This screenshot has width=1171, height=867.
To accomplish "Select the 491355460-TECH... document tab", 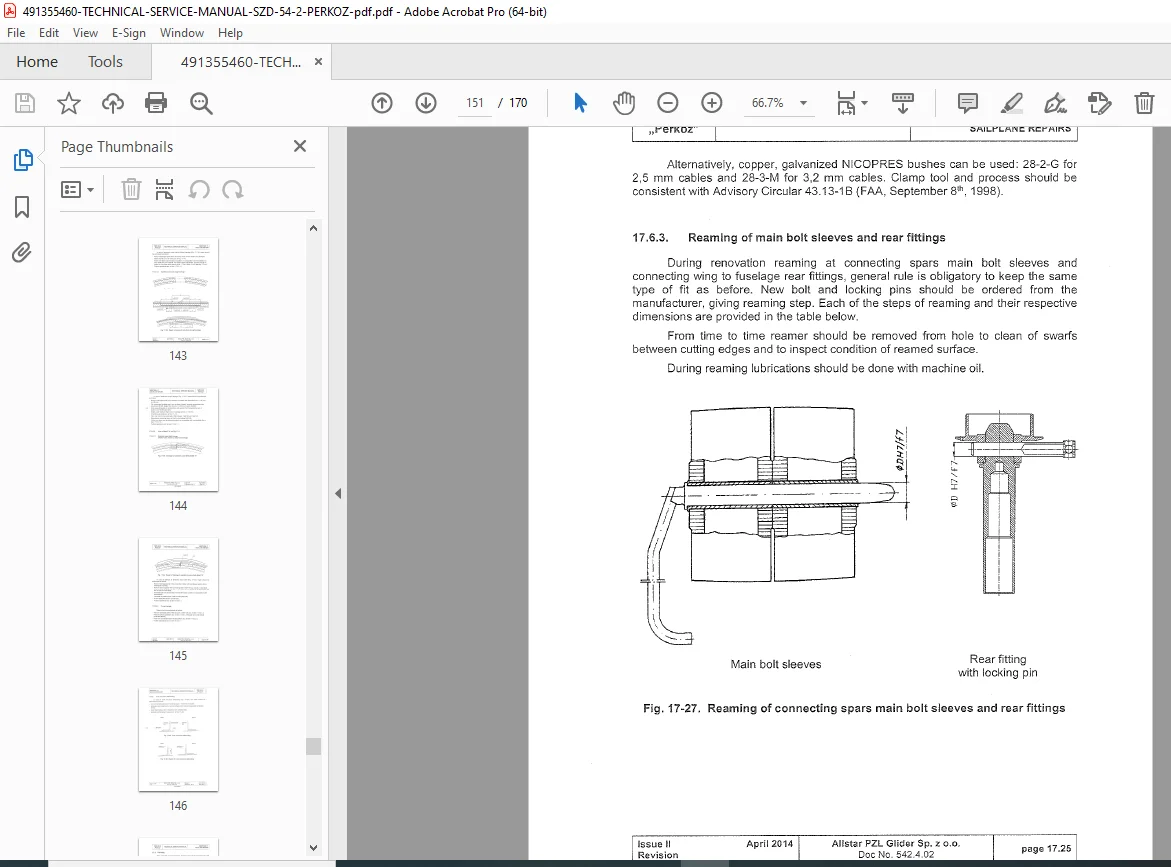I will click(x=240, y=62).
